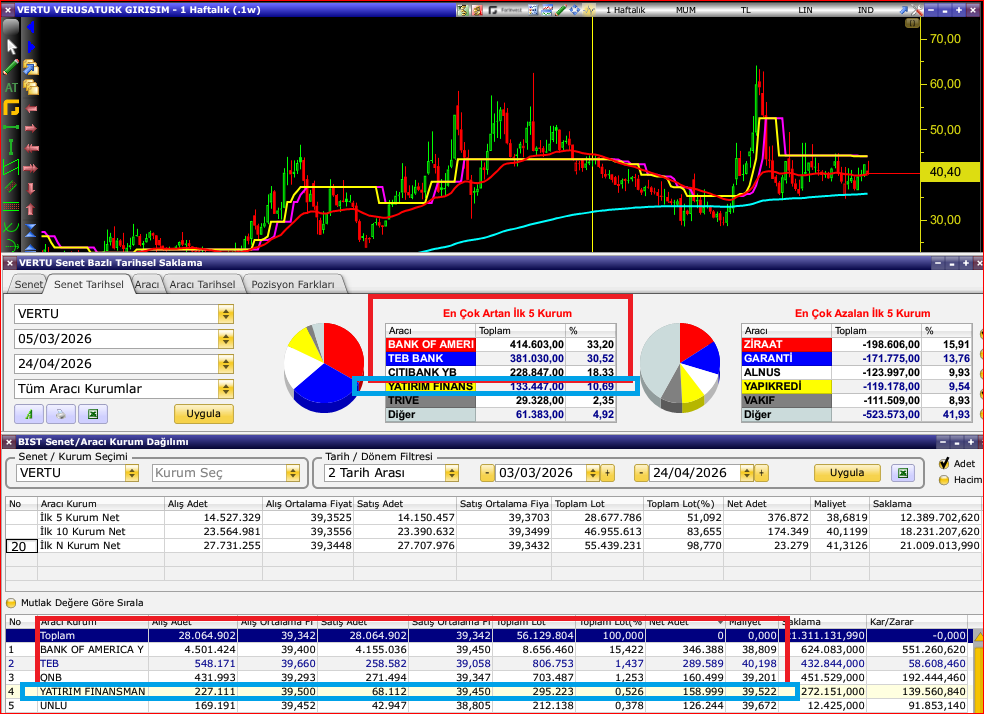Select the orange bracket shape tool
The image size is (984, 714).
point(11,108)
